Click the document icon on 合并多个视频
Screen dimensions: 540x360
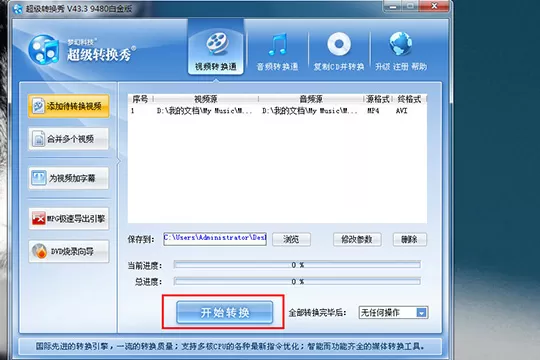pos(39,139)
